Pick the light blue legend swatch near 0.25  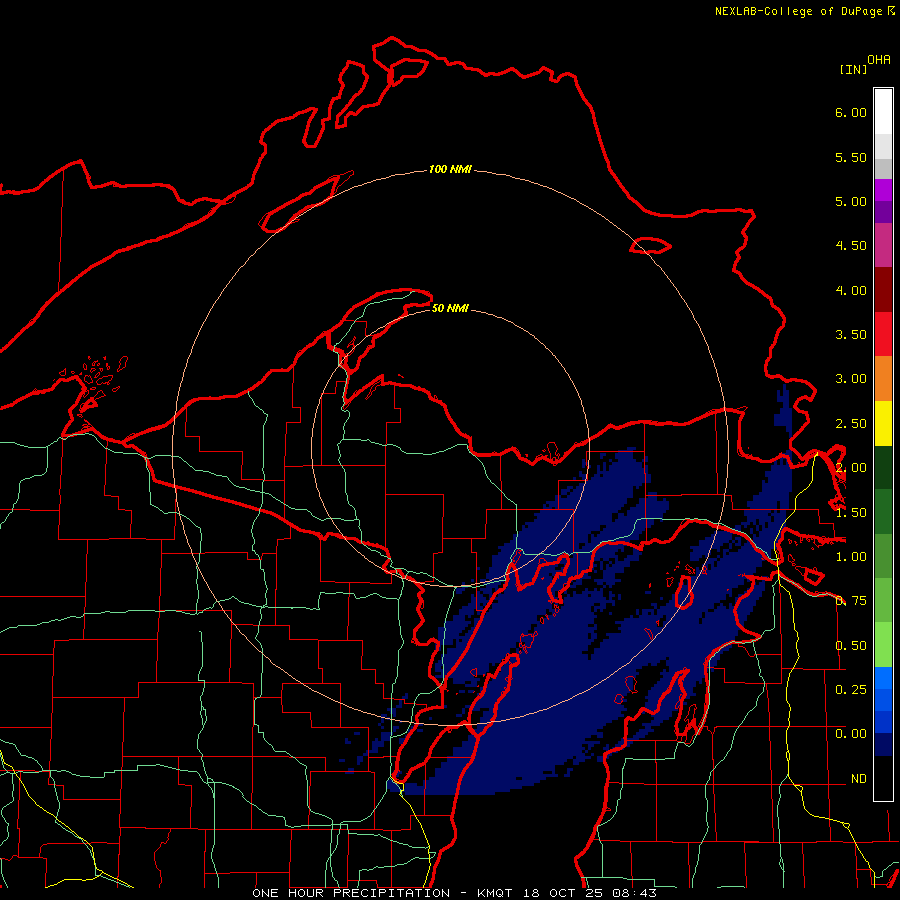point(883,678)
